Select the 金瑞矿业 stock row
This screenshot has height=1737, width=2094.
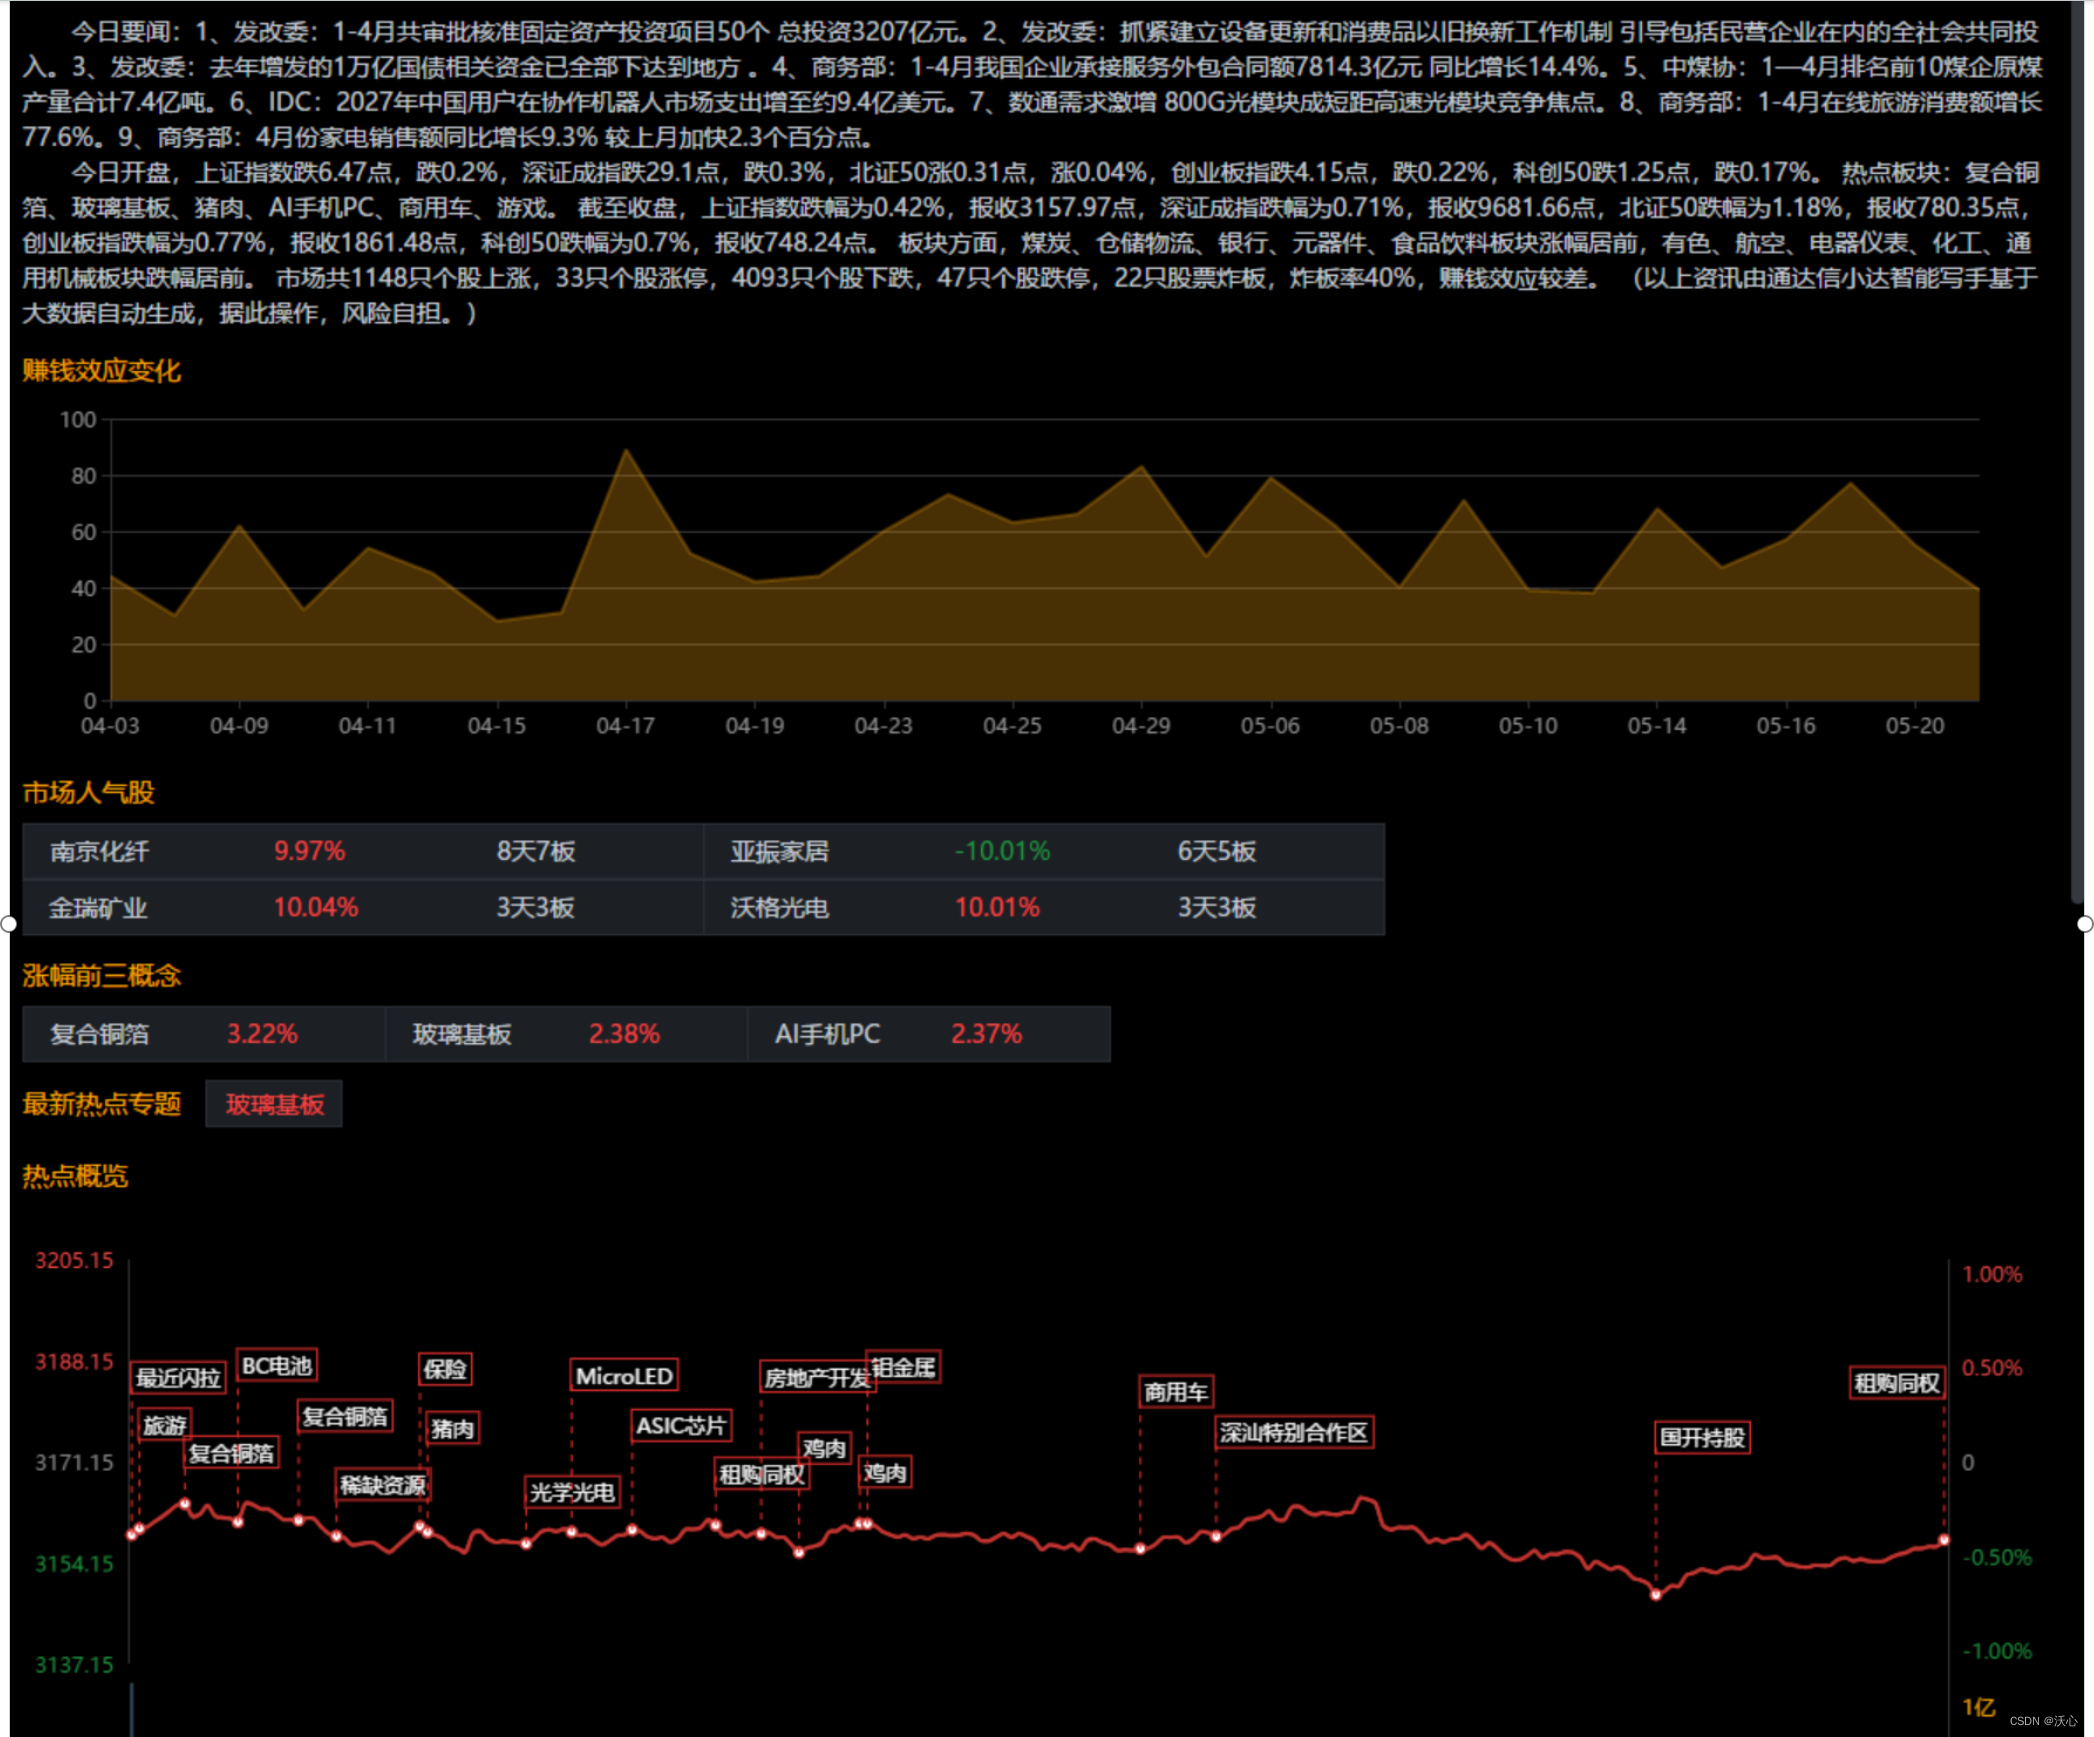[x=98, y=908]
